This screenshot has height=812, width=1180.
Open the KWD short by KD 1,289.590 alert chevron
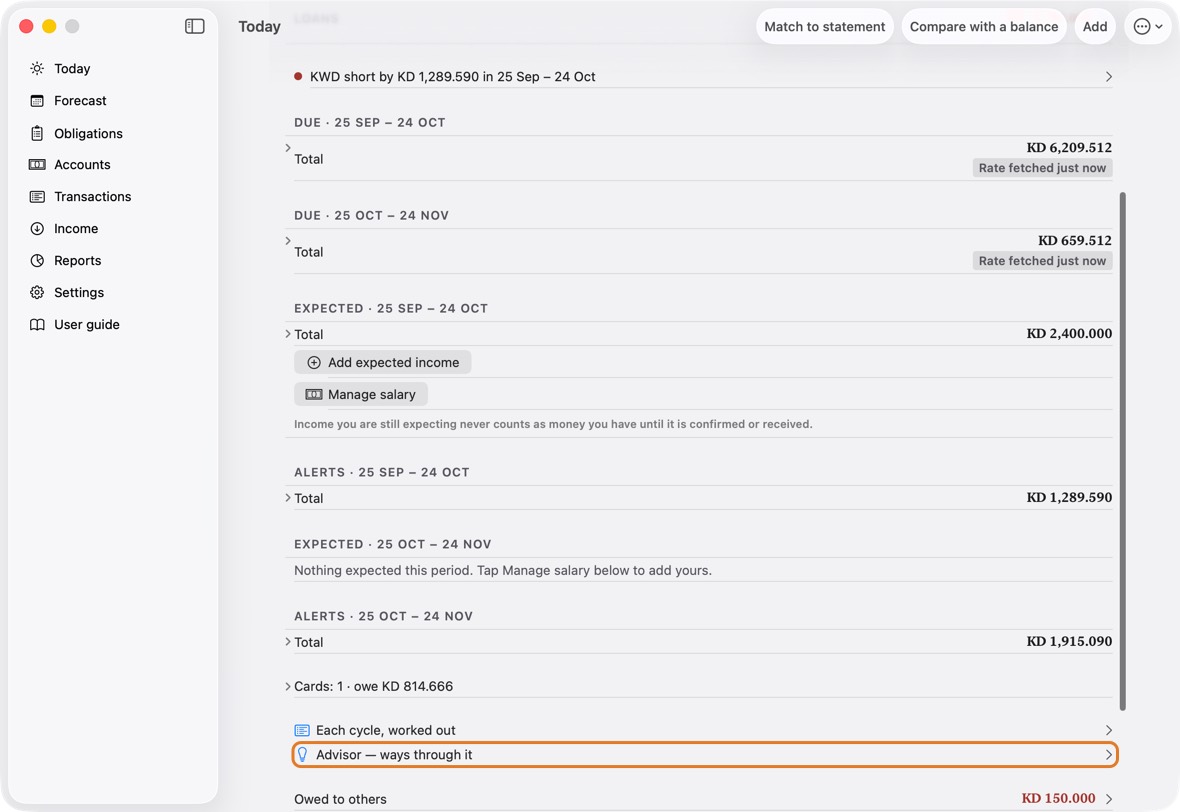tap(1109, 77)
